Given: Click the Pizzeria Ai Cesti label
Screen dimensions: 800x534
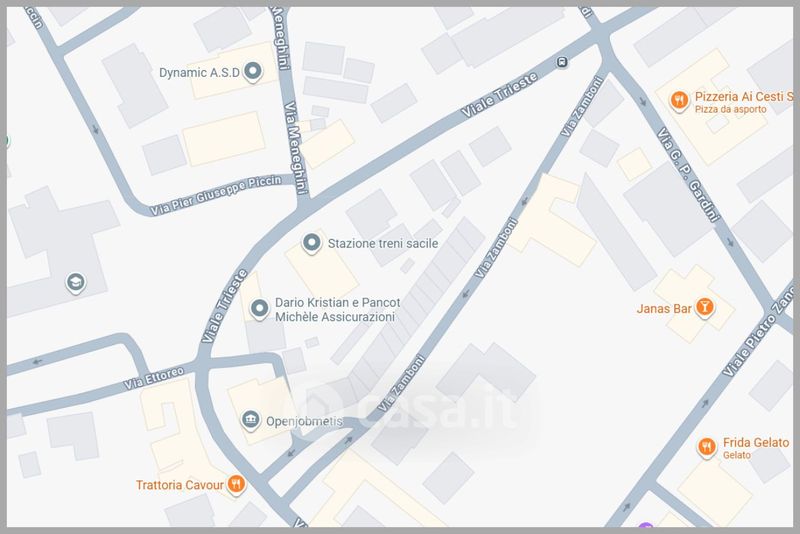Looking at the screenshot, I should point(744,96).
